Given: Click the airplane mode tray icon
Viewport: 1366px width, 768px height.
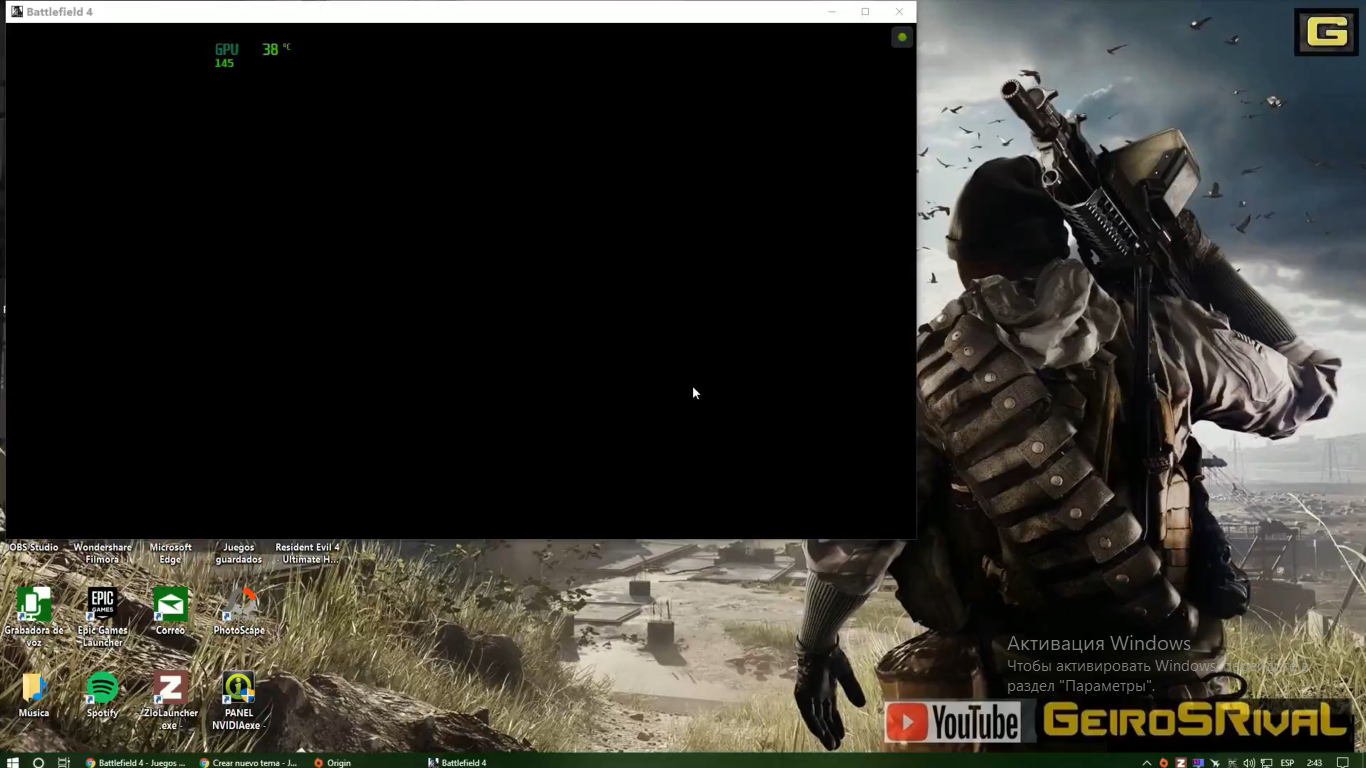Looking at the screenshot, I should coord(1216,763).
